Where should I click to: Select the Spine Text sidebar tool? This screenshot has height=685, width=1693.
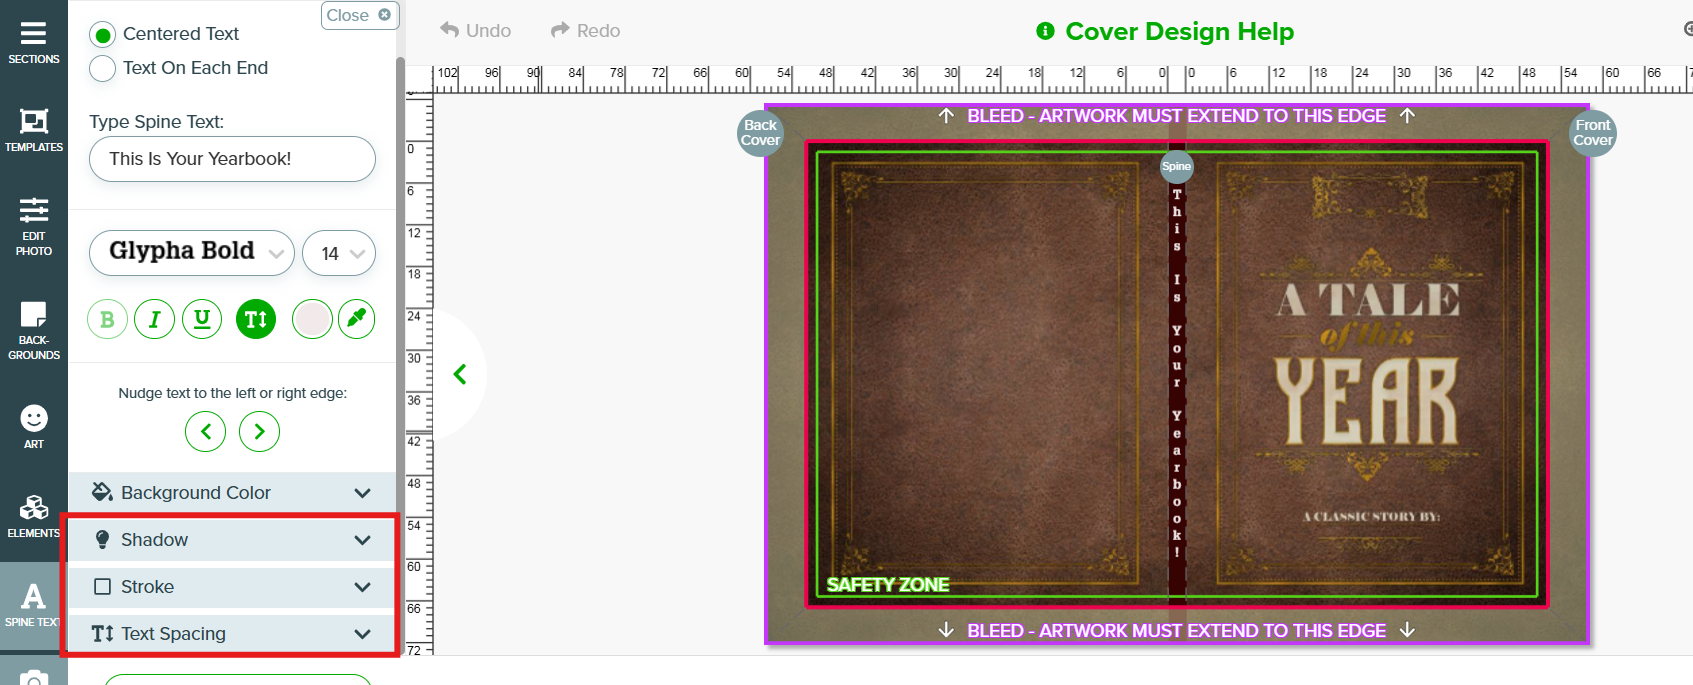click(33, 605)
